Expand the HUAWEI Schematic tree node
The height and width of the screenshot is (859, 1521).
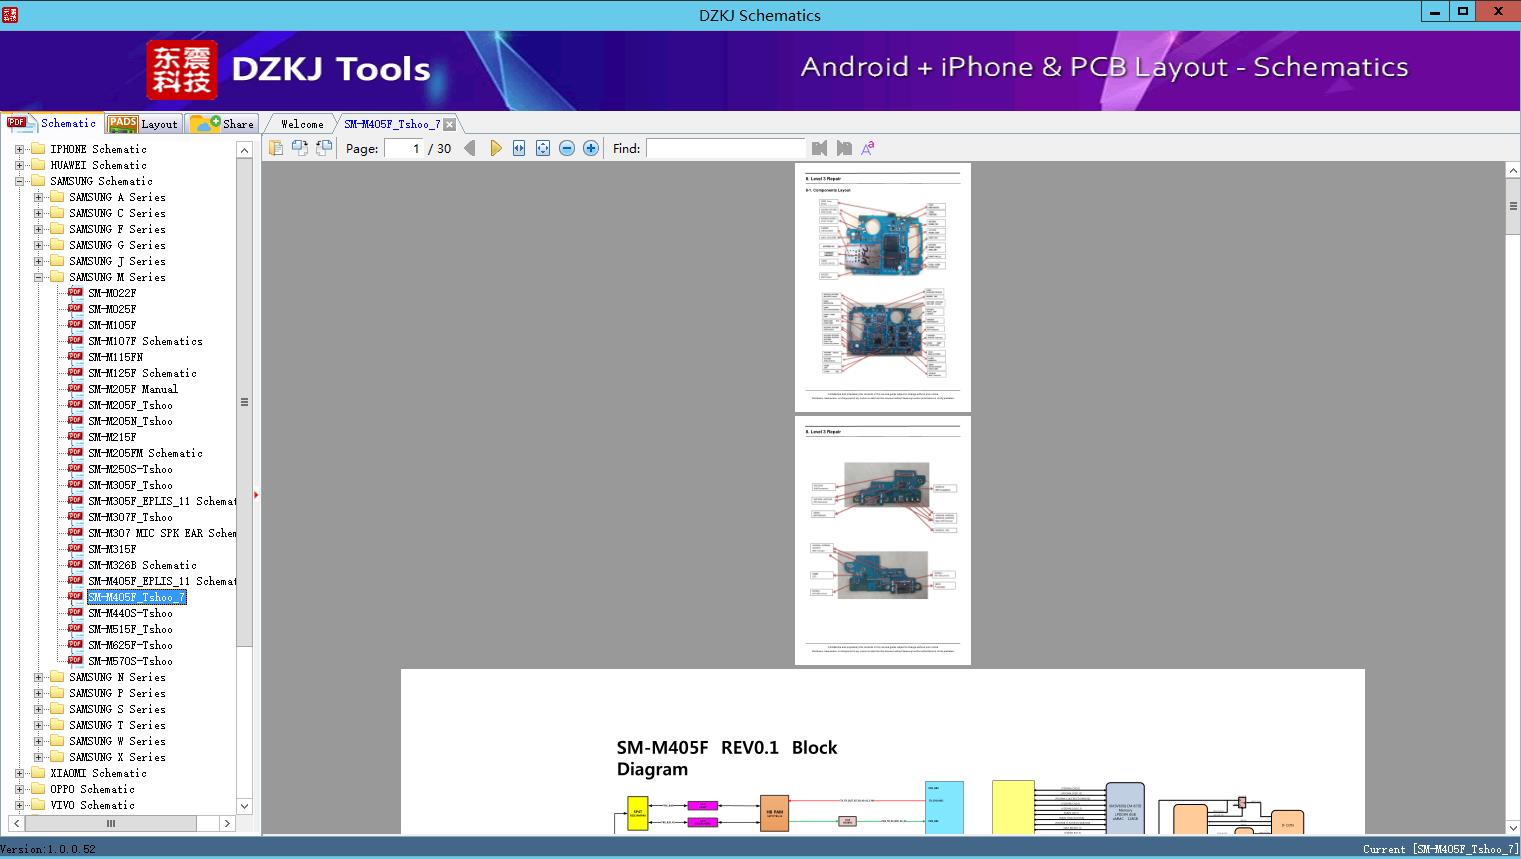[19, 165]
